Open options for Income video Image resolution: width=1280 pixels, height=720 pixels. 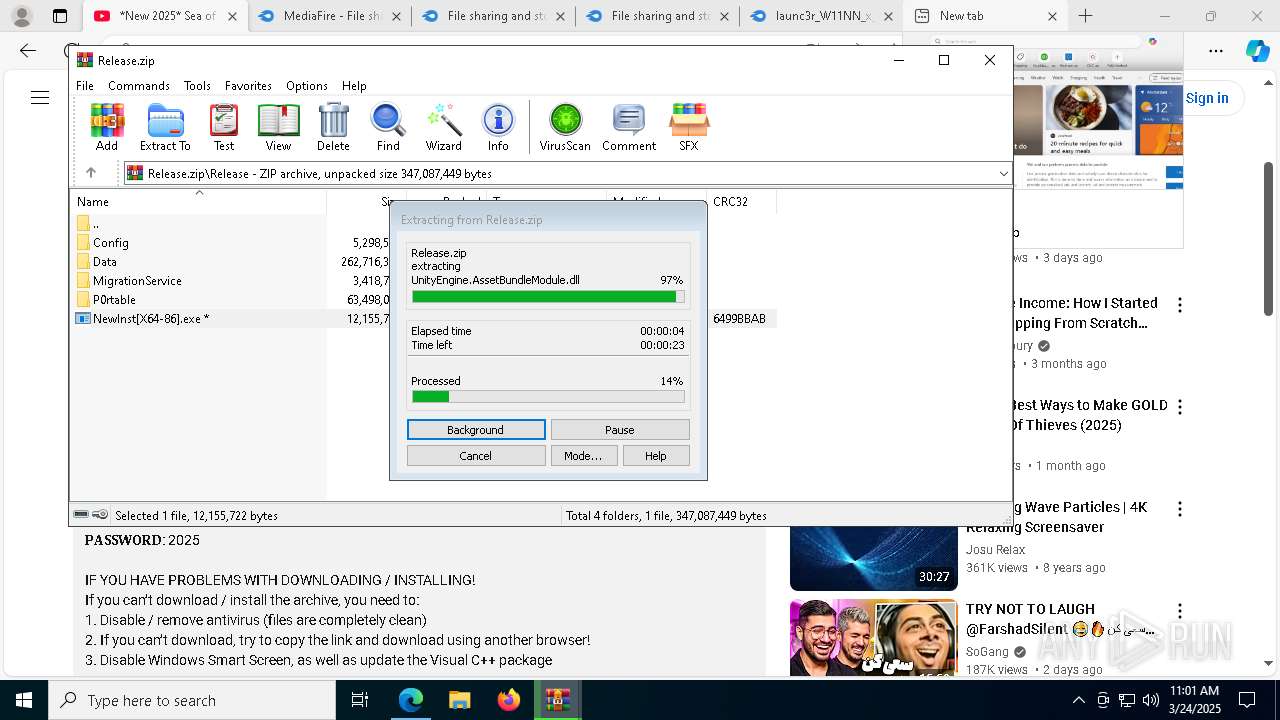pos(1180,305)
